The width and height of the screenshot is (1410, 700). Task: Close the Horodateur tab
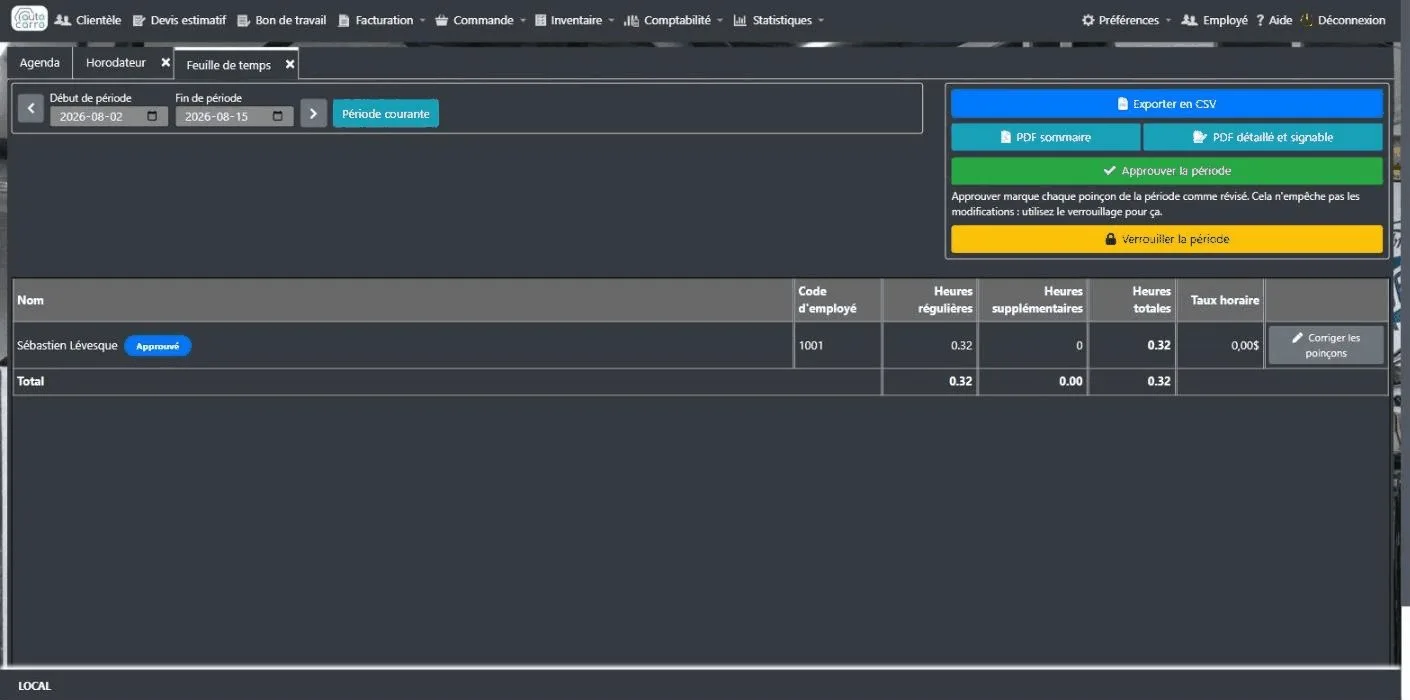coord(166,62)
